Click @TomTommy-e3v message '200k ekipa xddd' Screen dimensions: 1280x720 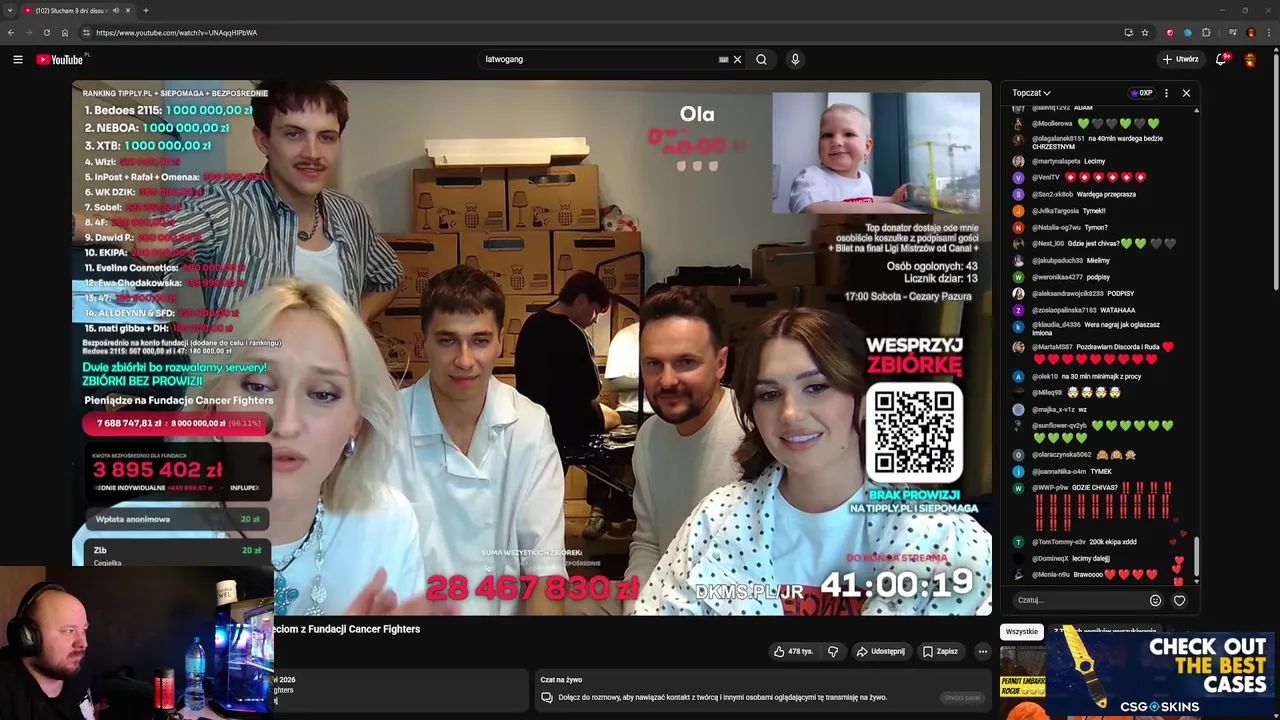tap(1114, 542)
